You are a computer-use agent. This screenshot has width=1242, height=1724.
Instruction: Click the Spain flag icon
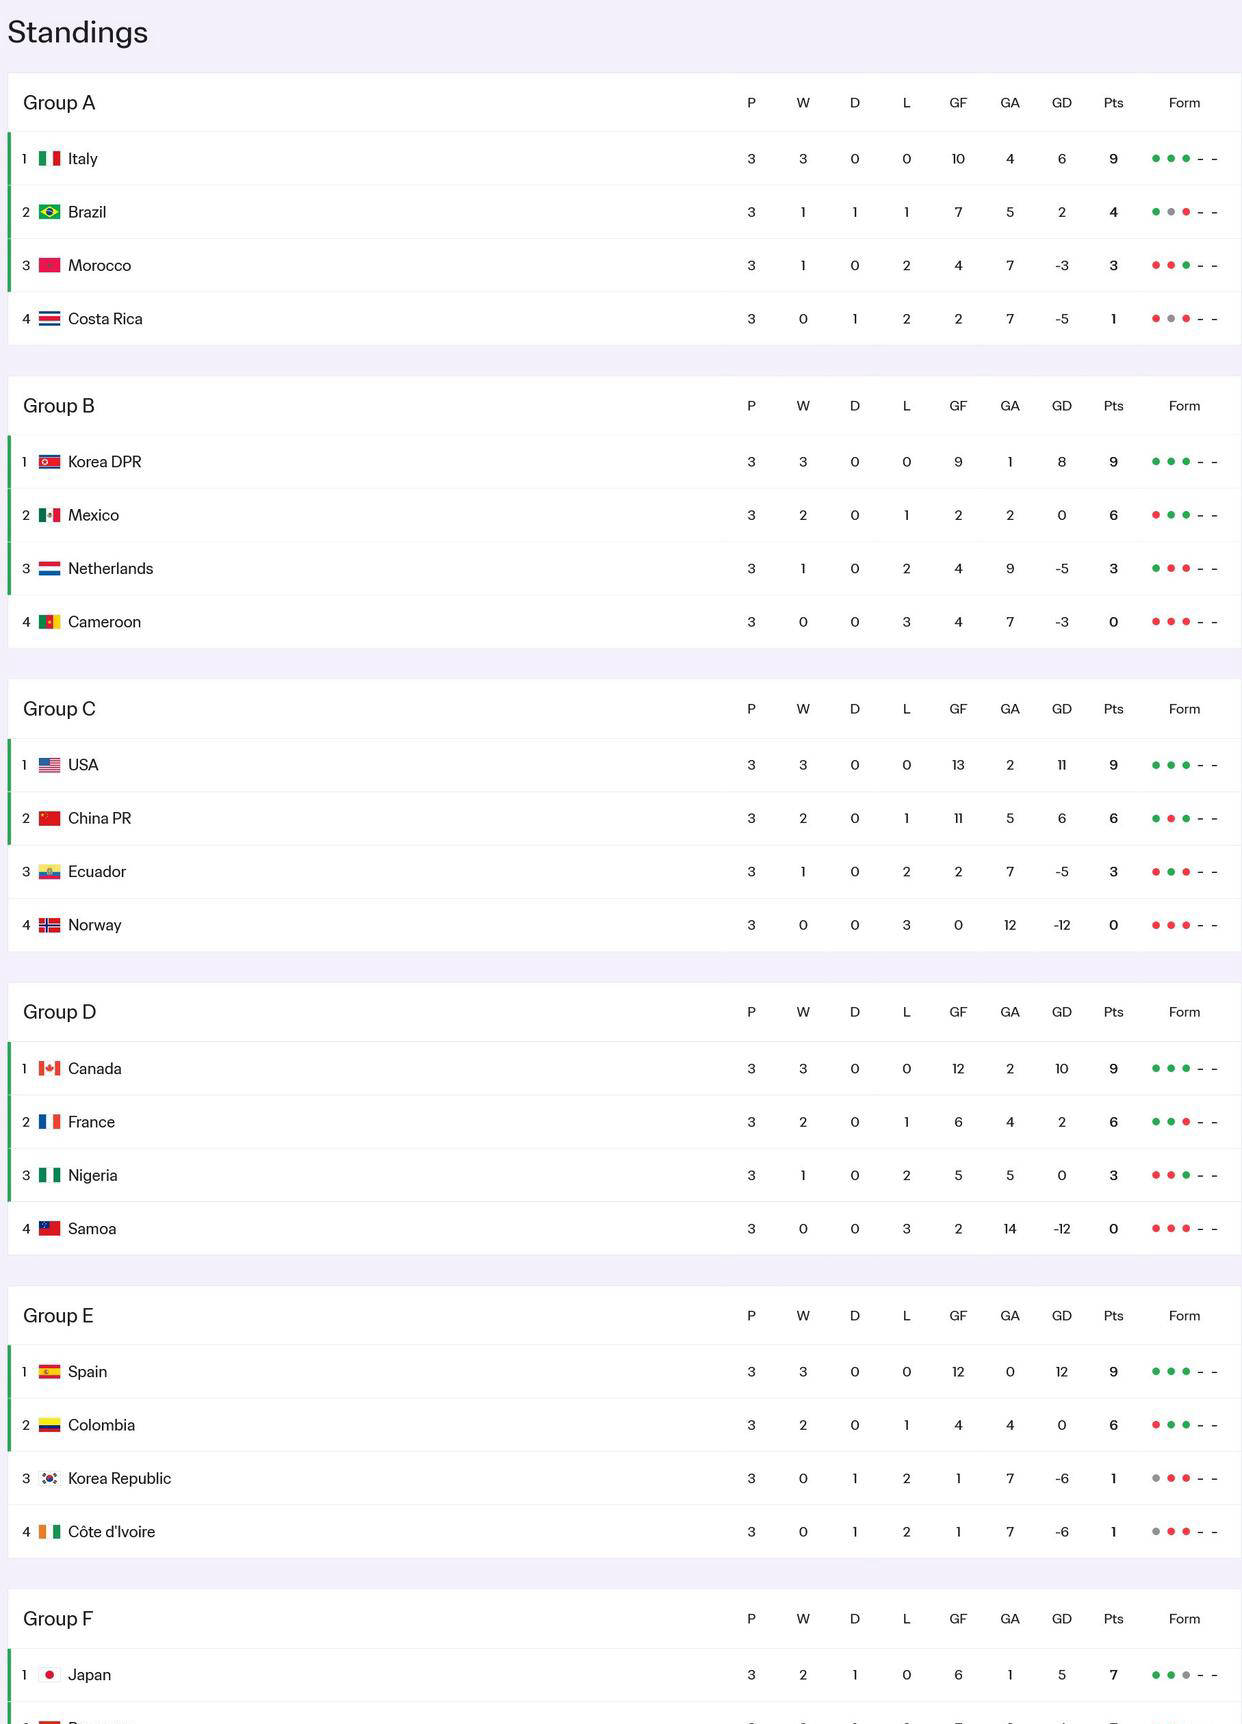click(49, 1372)
